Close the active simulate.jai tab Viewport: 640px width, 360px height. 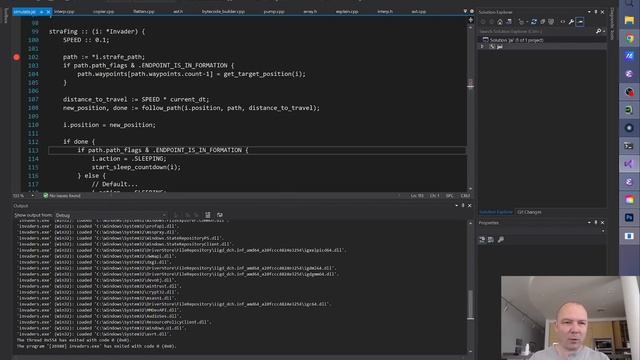[48, 12]
